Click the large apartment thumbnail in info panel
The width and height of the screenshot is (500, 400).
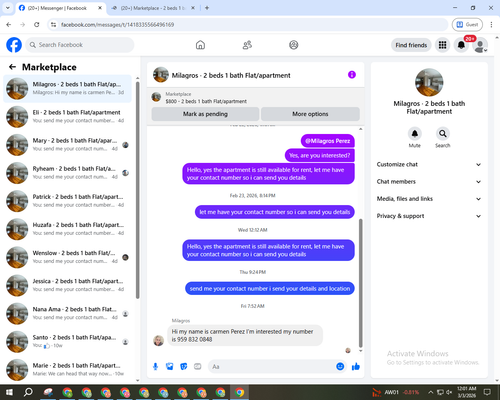pos(429,83)
